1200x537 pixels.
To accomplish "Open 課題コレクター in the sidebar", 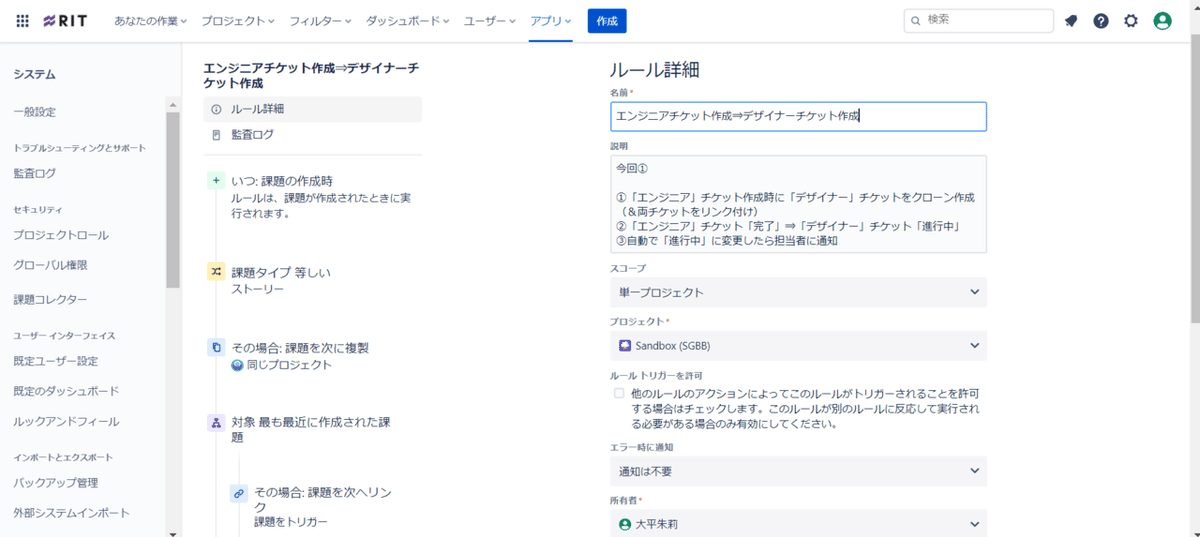I will point(51,299).
